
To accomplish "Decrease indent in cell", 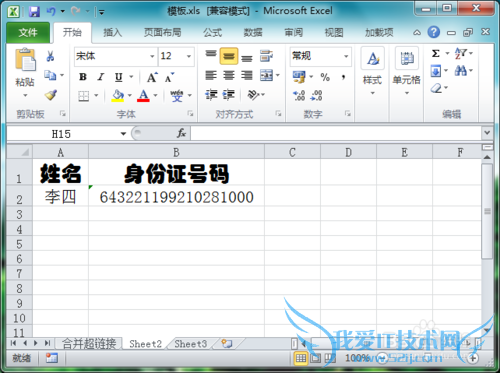I will click(x=211, y=95).
